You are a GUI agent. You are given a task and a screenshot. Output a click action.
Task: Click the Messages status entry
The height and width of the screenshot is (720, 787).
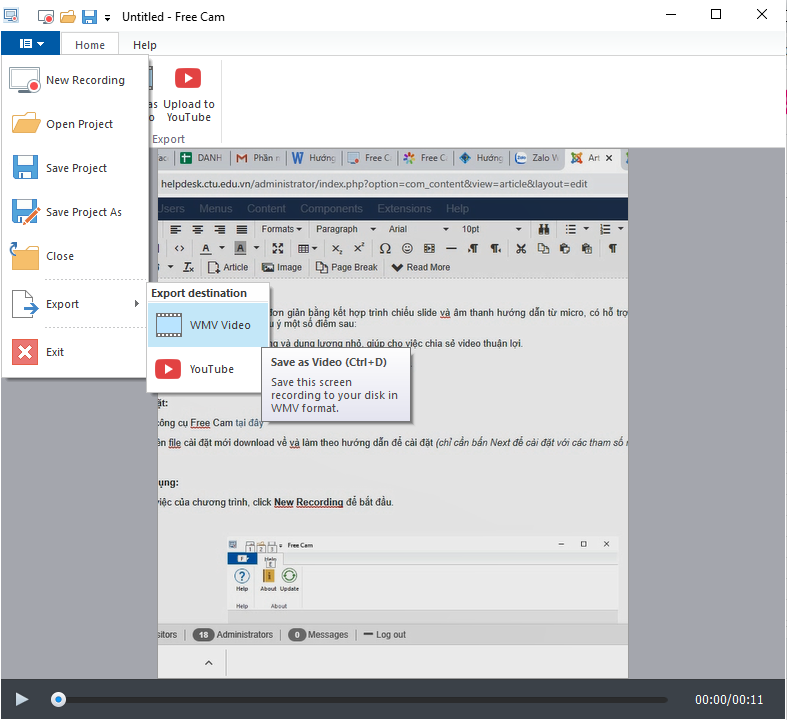tap(318, 635)
